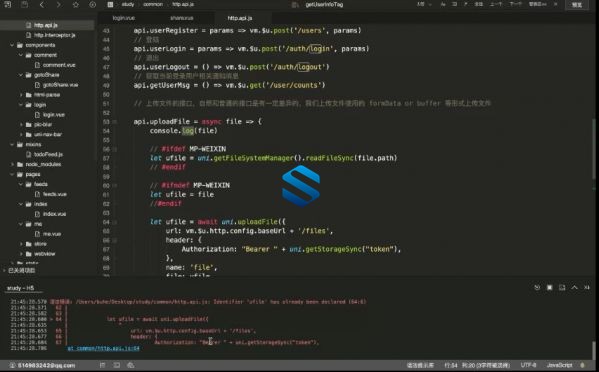Switch to the login.vue tab

pos(123,18)
